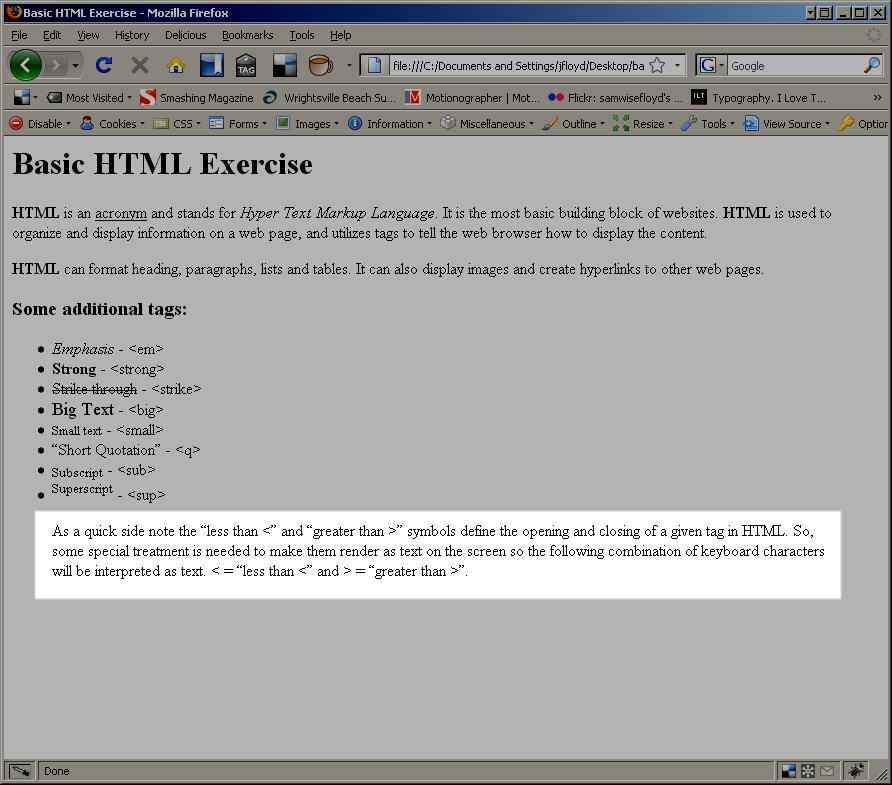This screenshot has height=785, width=892.
Task: Click the bug icon in status bar
Action: pyautogui.click(x=856, y=770)
